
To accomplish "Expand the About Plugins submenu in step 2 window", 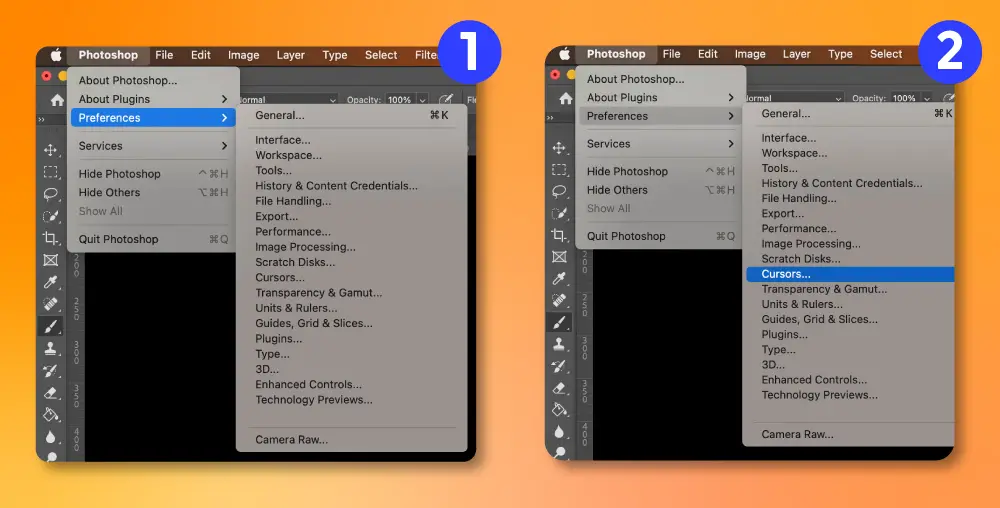I will pos(661,98).
